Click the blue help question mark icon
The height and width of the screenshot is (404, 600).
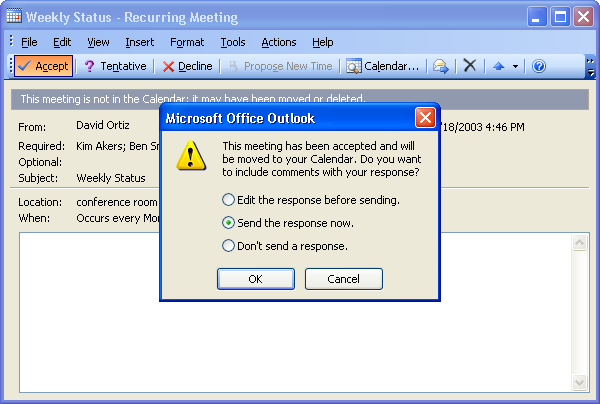539,66
